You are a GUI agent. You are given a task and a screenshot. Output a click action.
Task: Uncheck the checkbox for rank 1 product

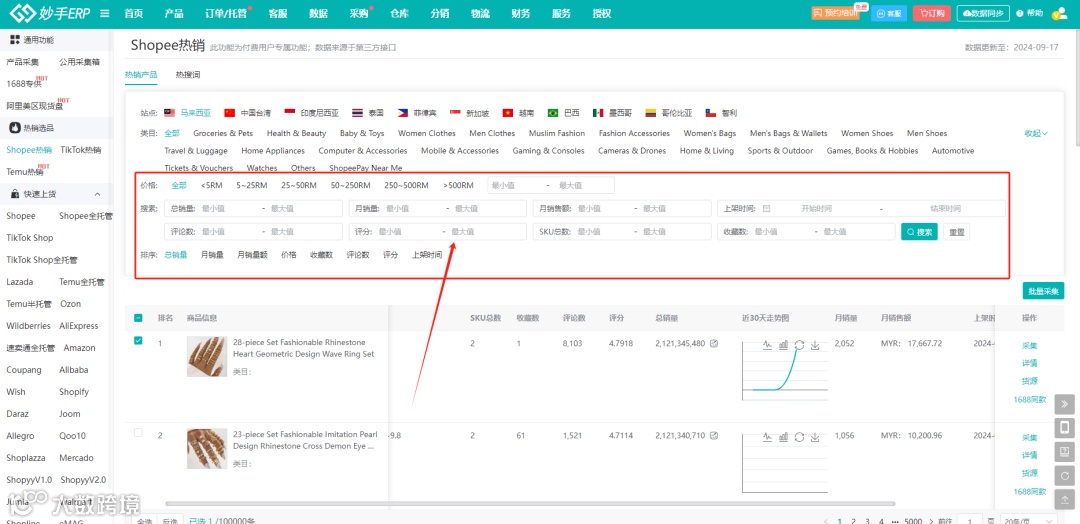[x=138, y=340]
